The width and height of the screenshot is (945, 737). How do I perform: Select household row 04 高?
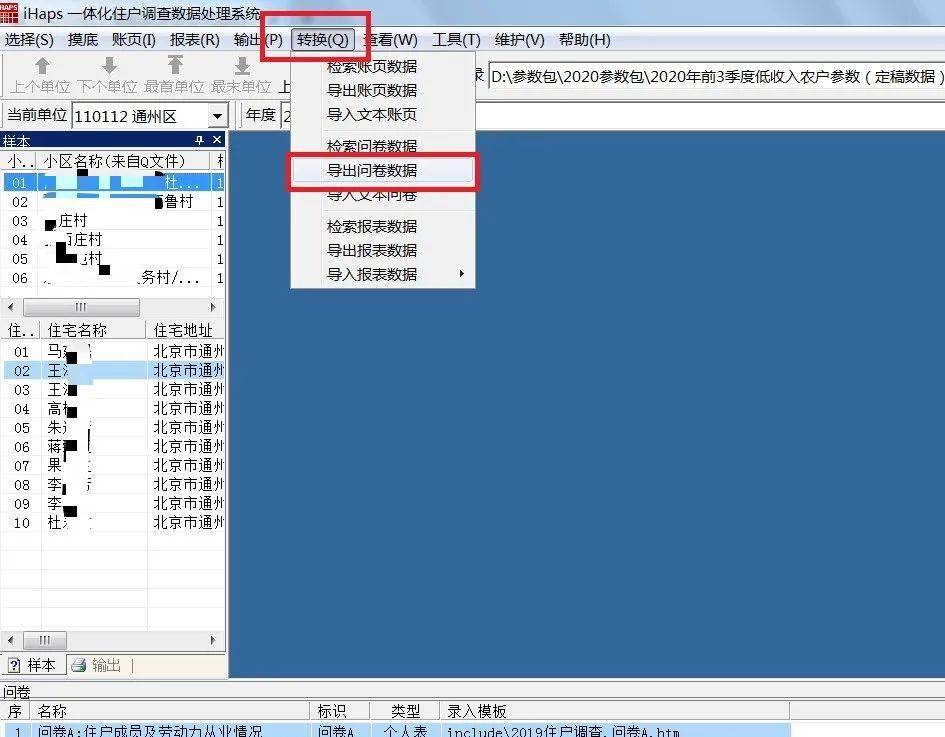[113, 409]
